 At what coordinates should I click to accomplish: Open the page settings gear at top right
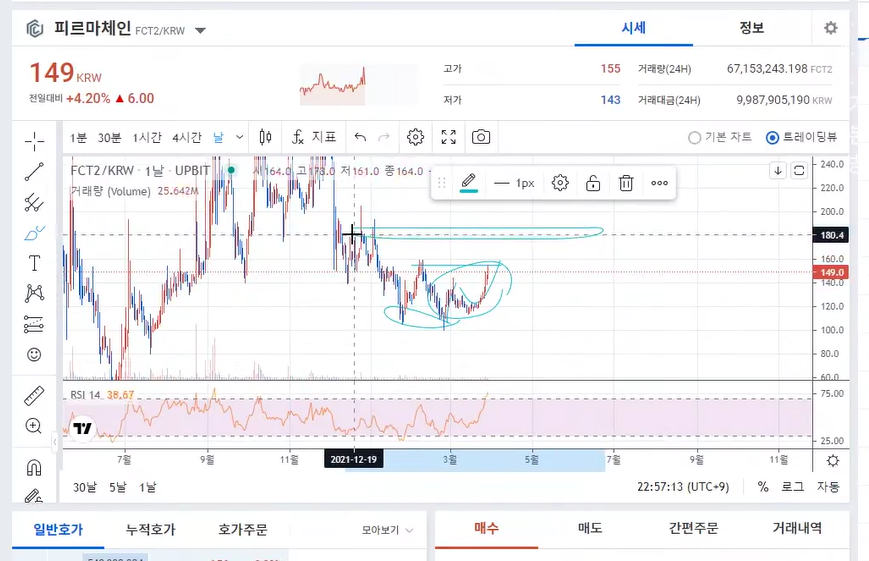[830, 28]
